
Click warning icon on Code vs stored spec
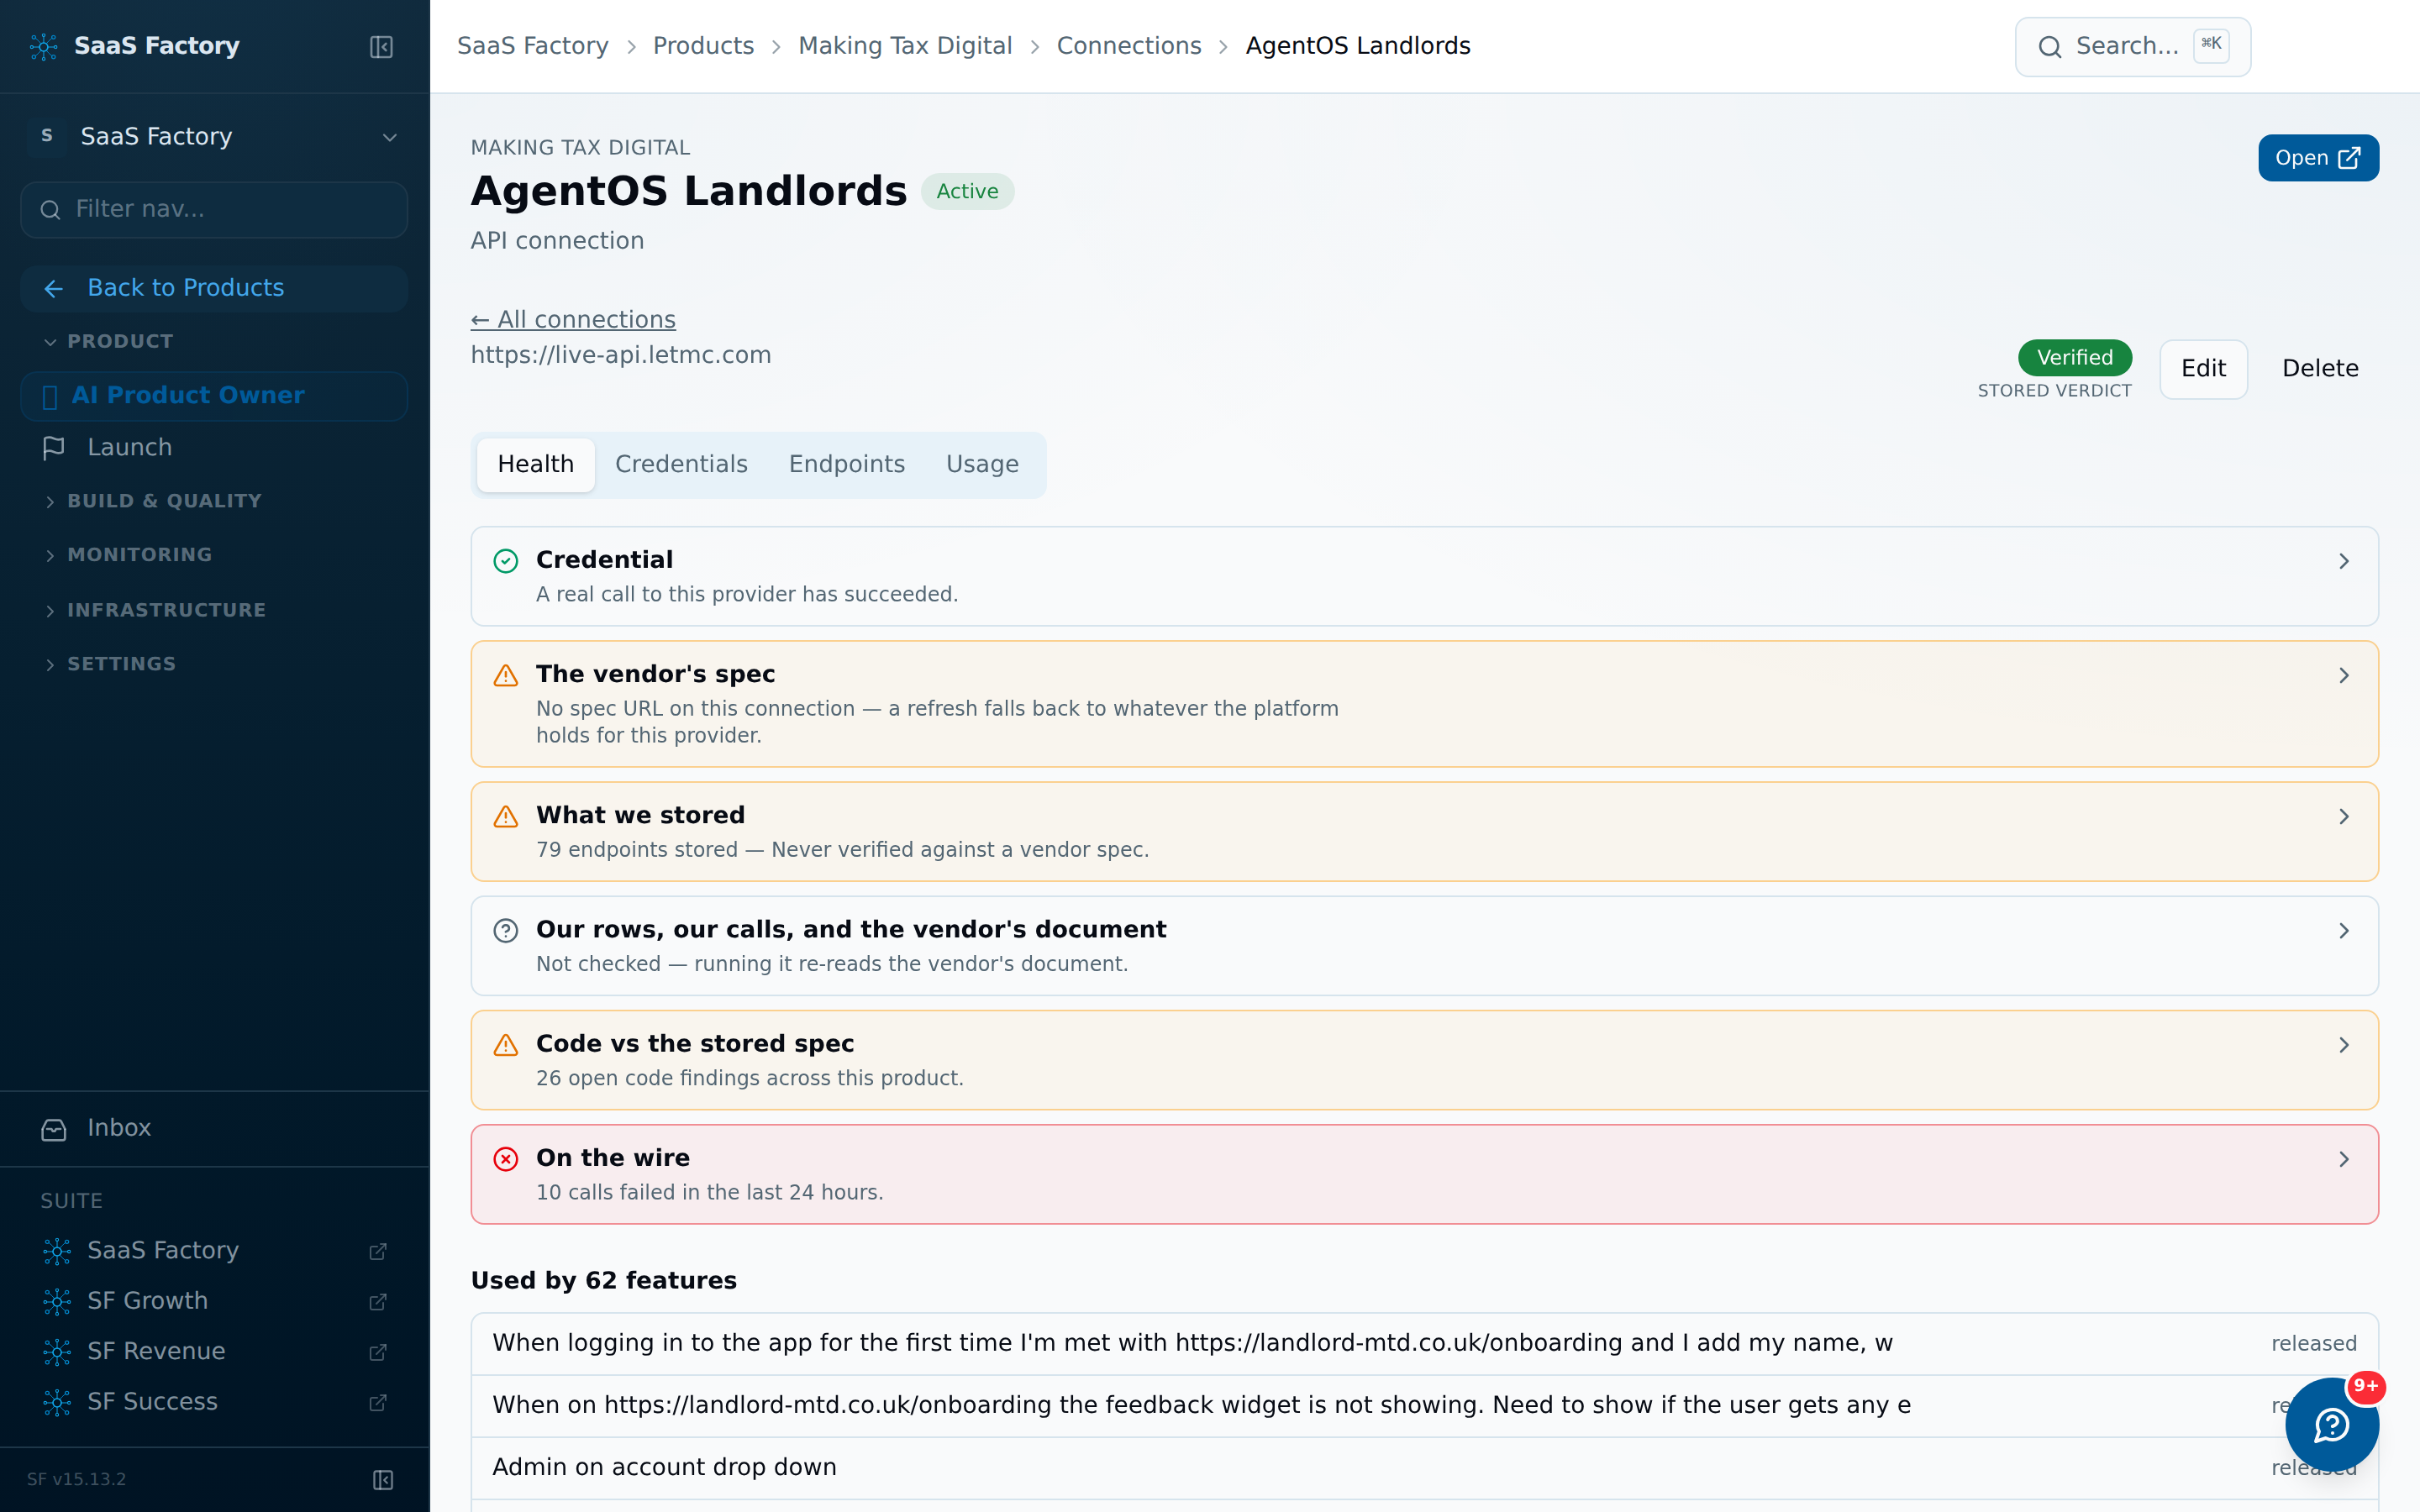point(506,1044)
